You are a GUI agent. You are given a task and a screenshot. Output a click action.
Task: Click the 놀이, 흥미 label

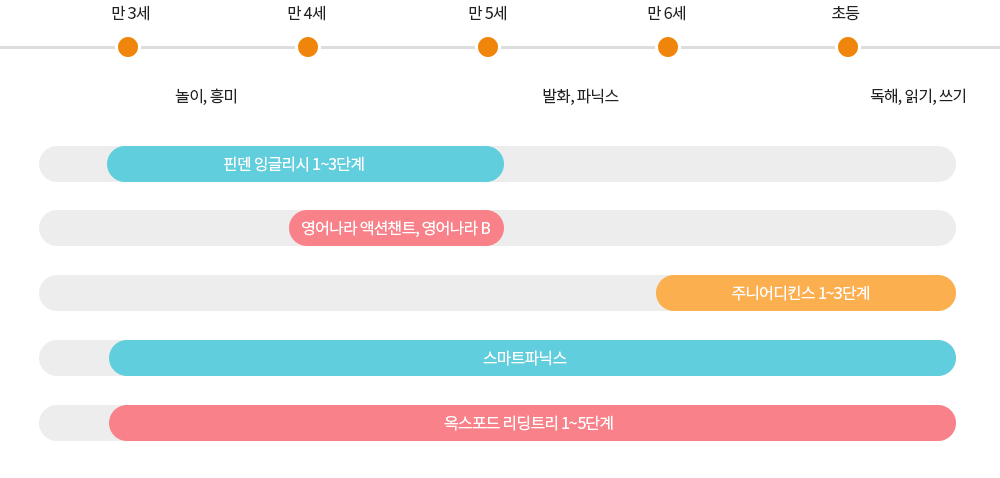pos(207,97)
